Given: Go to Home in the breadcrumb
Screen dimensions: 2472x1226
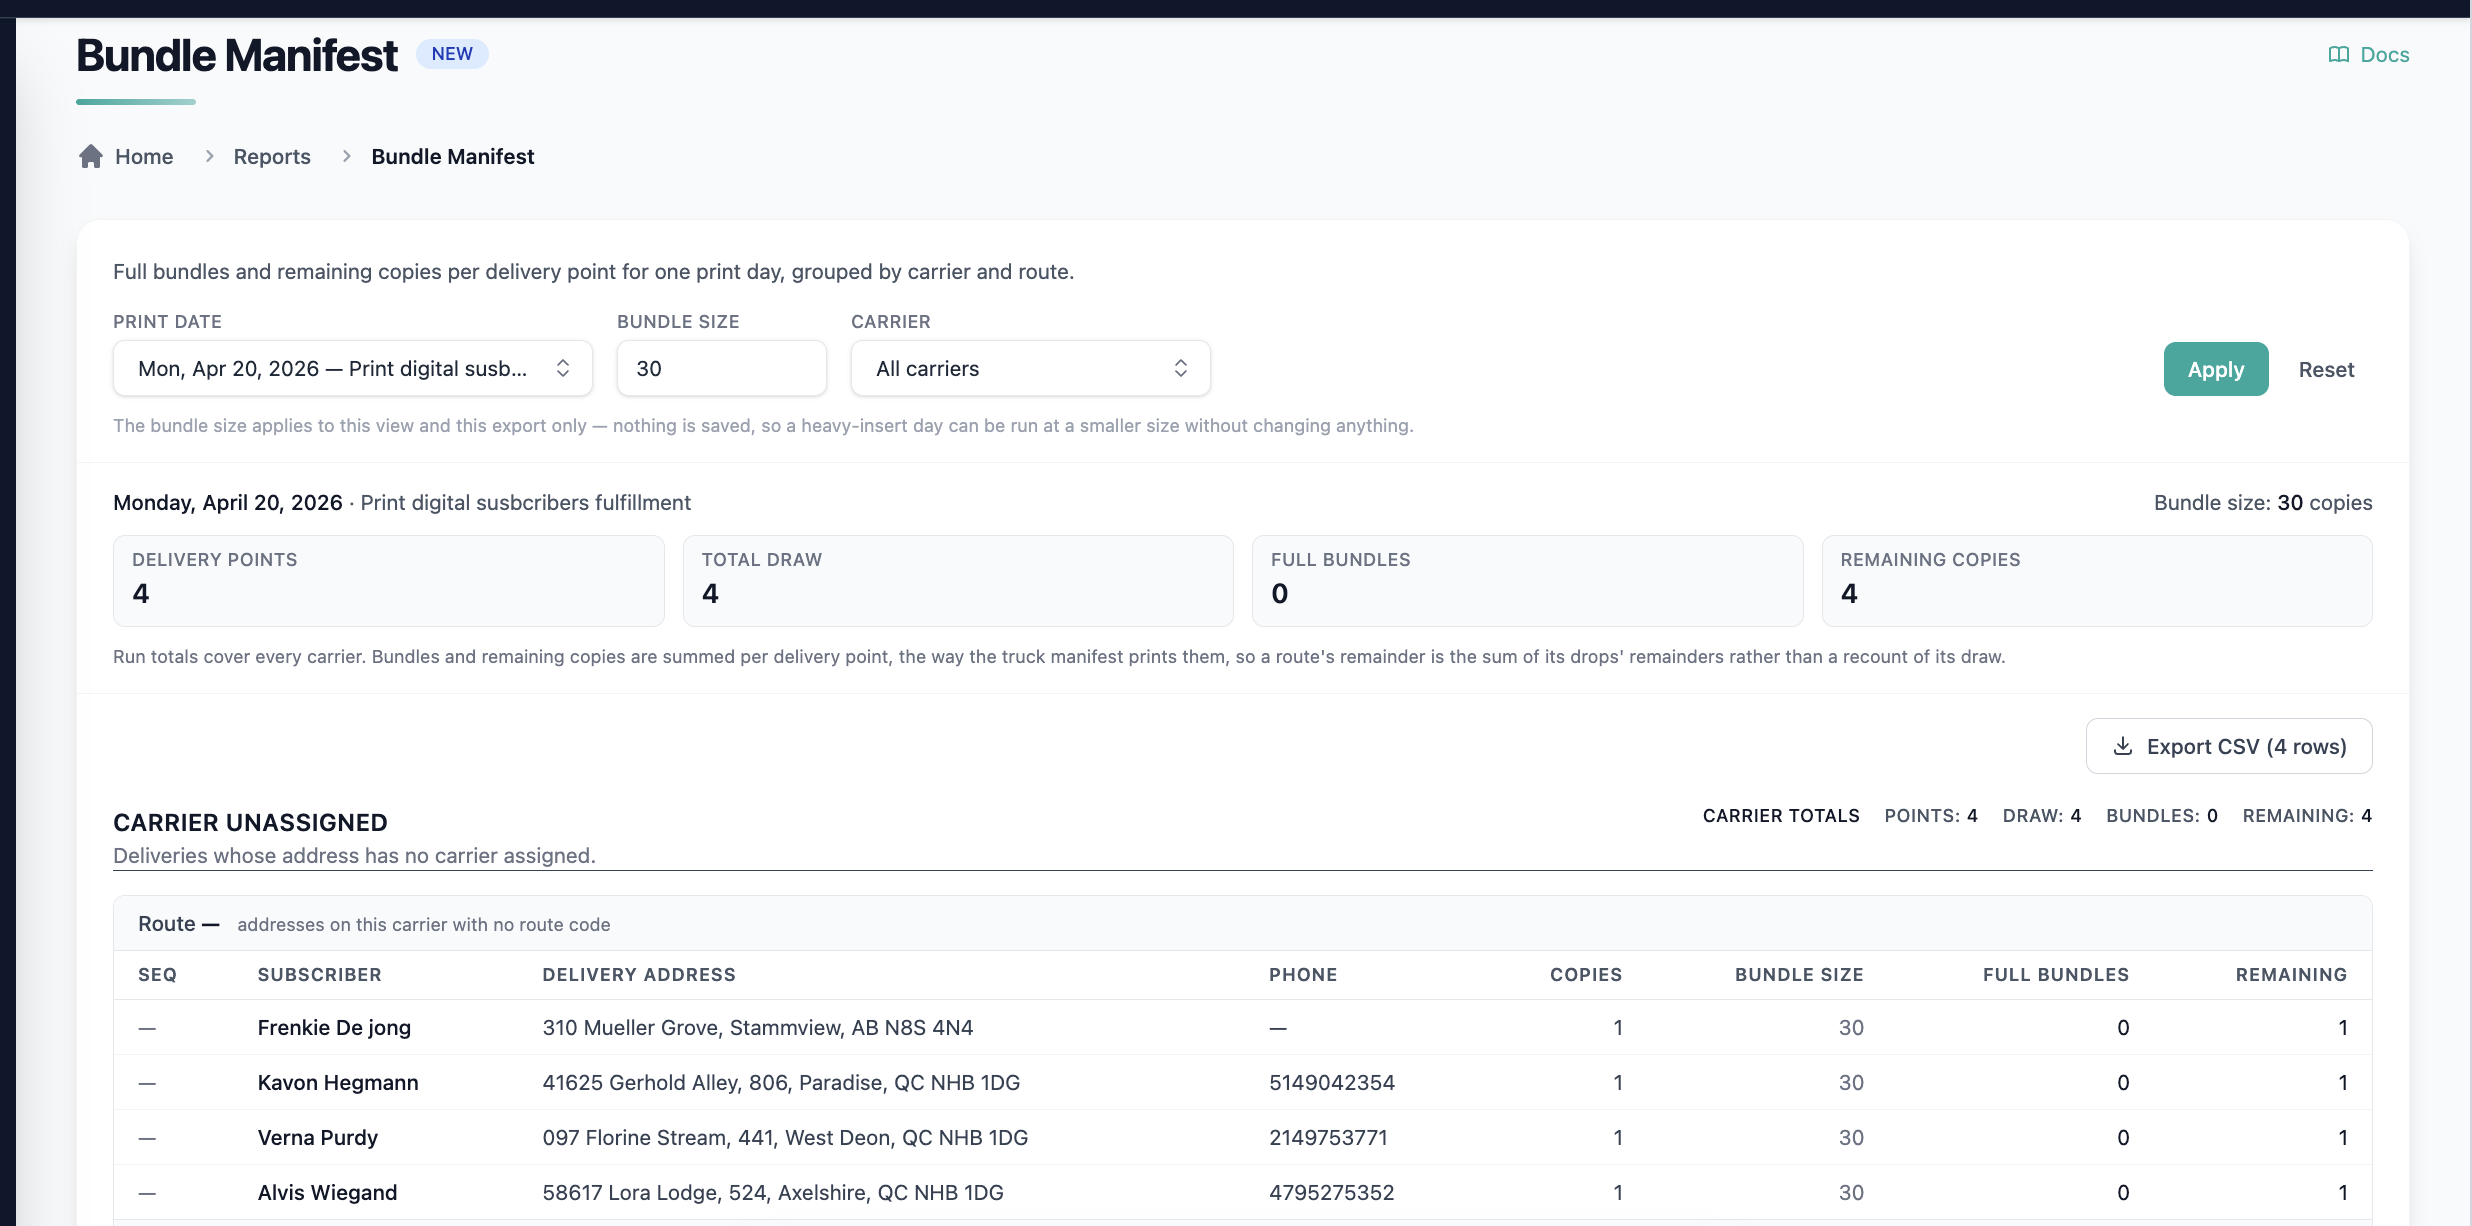Looking at the screenshot, I should coord(144,156).
